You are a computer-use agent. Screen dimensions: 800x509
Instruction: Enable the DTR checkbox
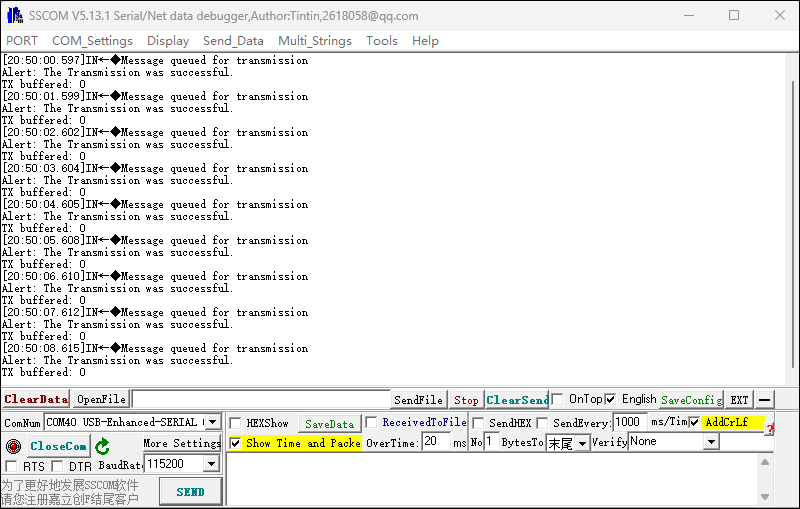[x=57, y=466]
